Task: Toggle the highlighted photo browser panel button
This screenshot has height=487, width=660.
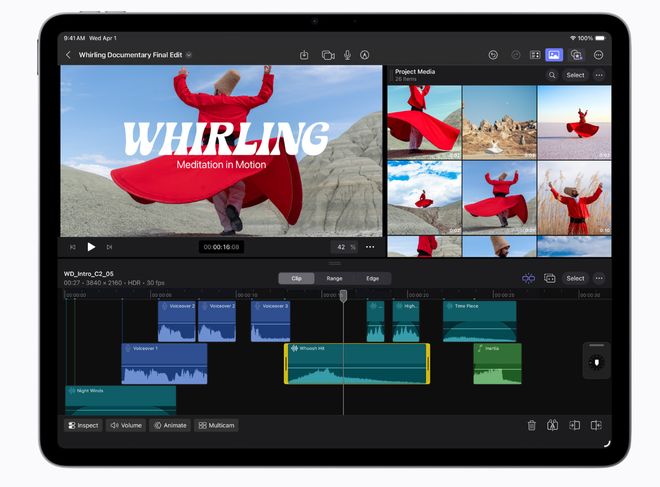Action: pos(554,55)
